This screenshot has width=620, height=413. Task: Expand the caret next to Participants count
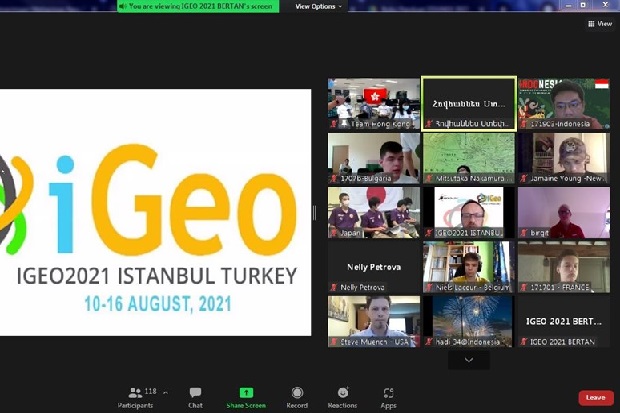pyautogui.click(x=165, y=392)
